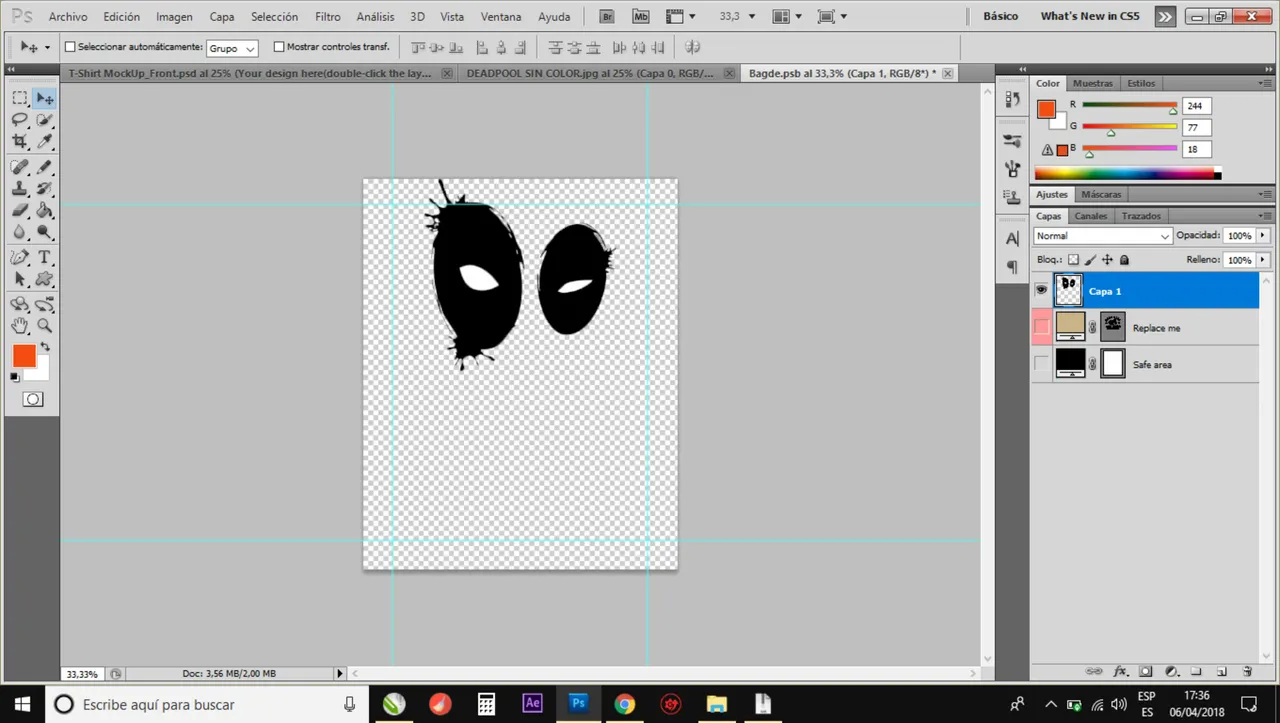Select the Quick Selection tool
Viewport: 1280px width, 723px height.
point(44,120)
